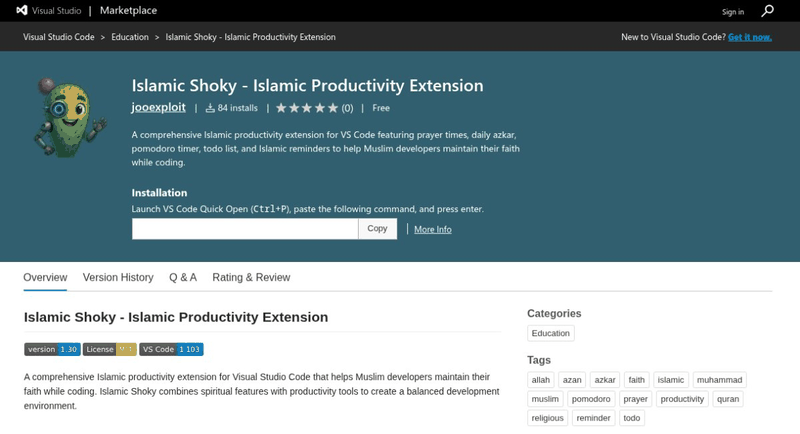Select the Overview tab
800x434 pixels.
pos(45,277)
